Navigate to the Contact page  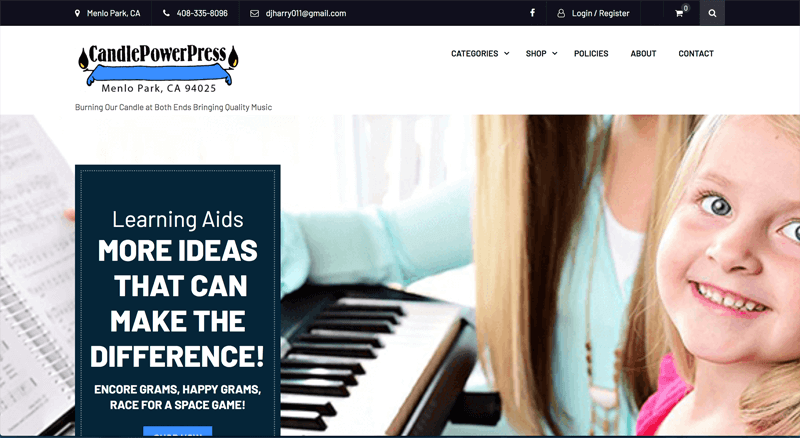click(x=695, y=53)
